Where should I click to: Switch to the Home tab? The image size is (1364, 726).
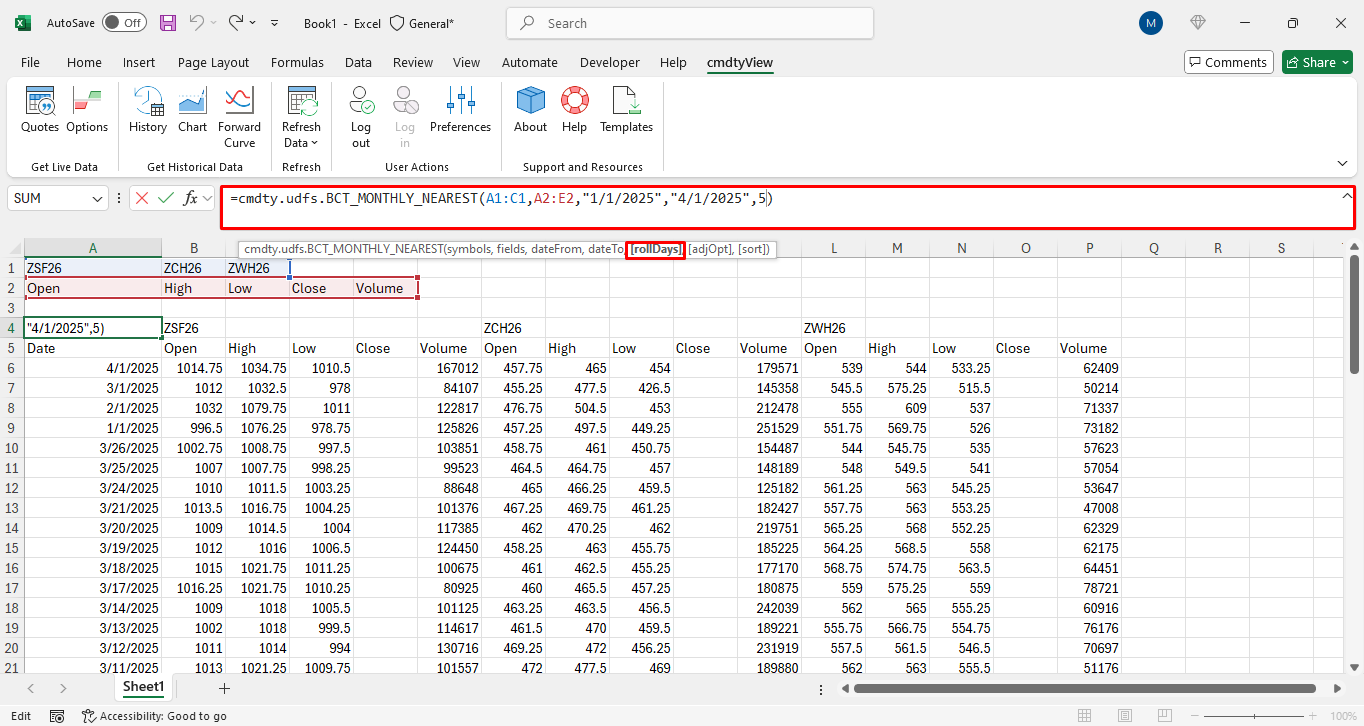coord(84,62)
